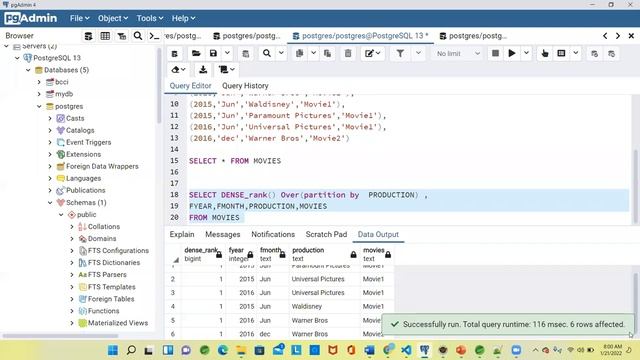The image size is (640, 360).
Task: Open Zoom from the taskbar
Action: pyautogui.click(x=516, y=350)
